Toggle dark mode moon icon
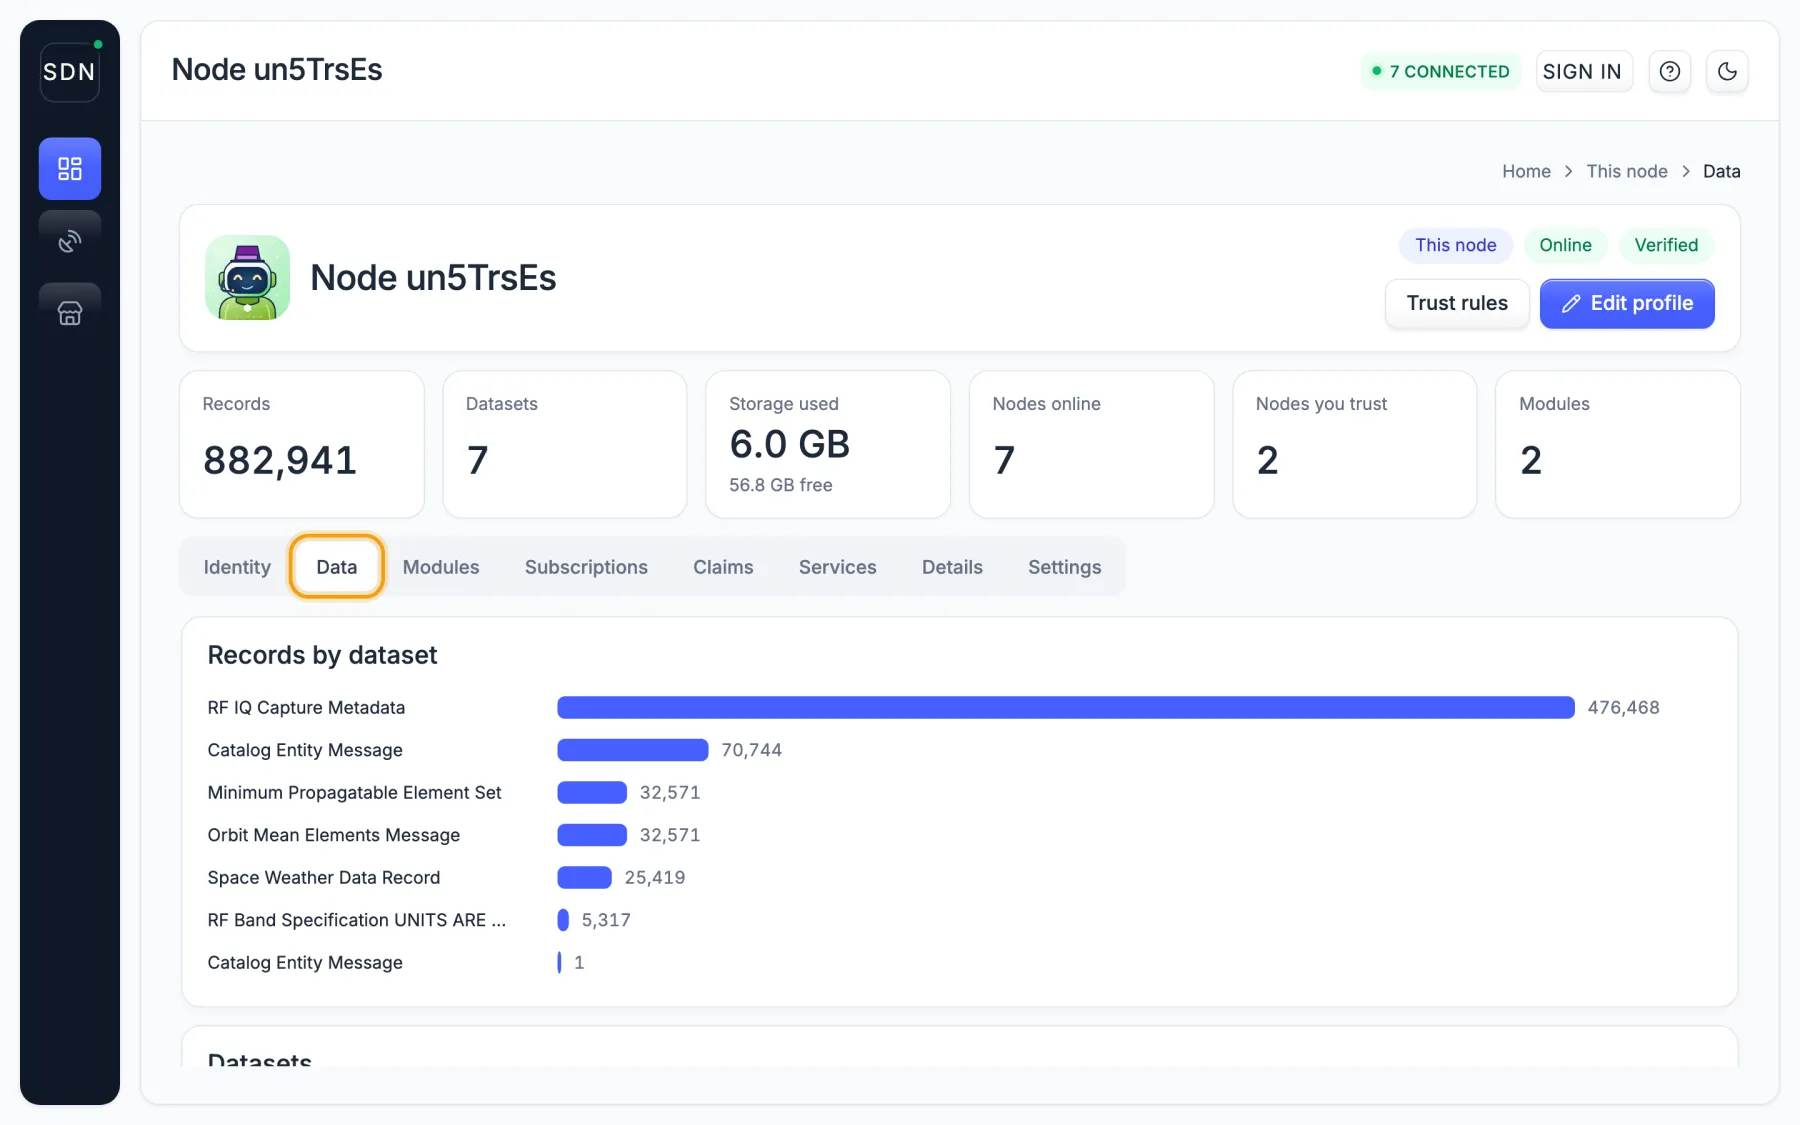Image resolution: width=1800 pixels, height=1125 pixels. [1727, 72]
